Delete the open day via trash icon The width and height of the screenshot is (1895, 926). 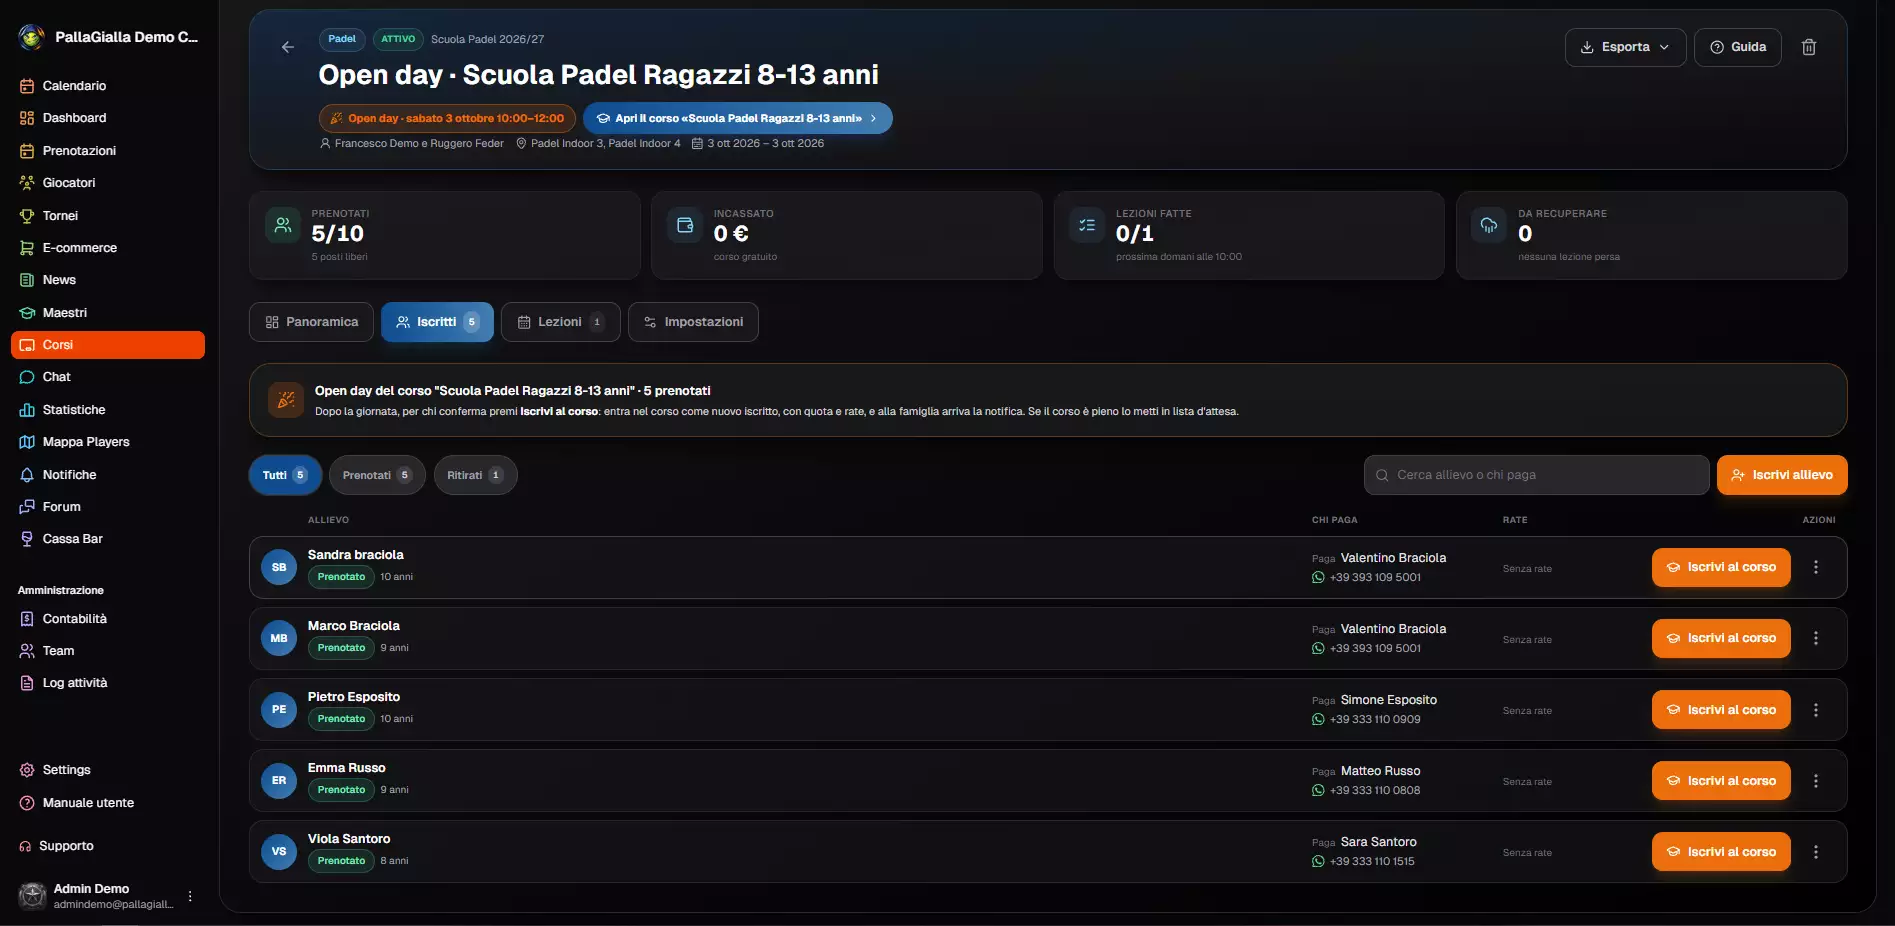(x=1809, y=47)
